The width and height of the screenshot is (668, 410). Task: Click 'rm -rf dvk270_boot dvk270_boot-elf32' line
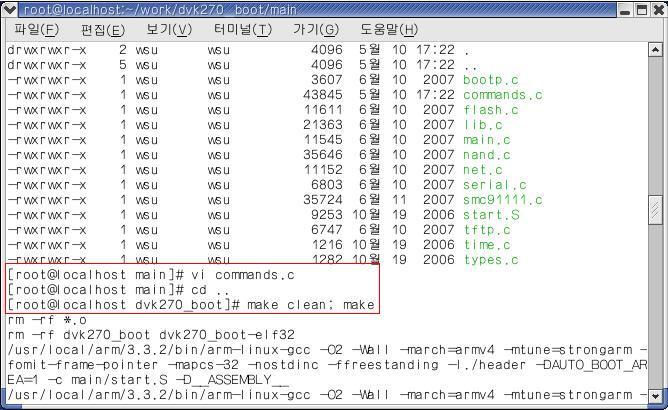point(151,335)
